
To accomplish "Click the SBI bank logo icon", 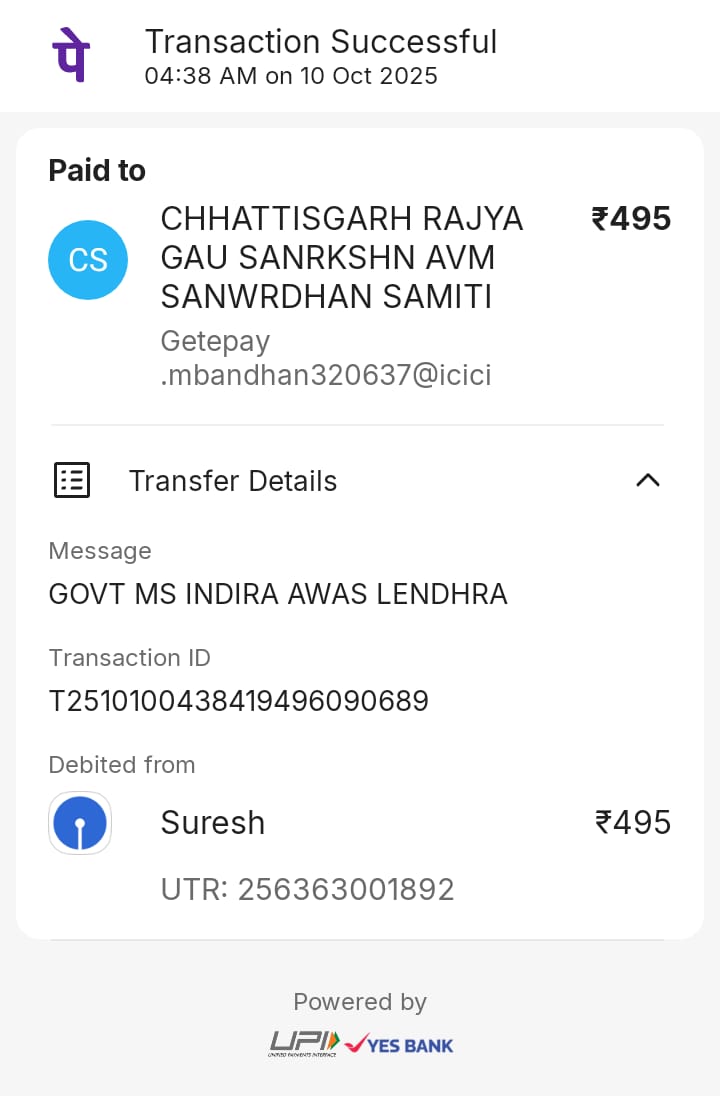I will [x=80, y=823].
